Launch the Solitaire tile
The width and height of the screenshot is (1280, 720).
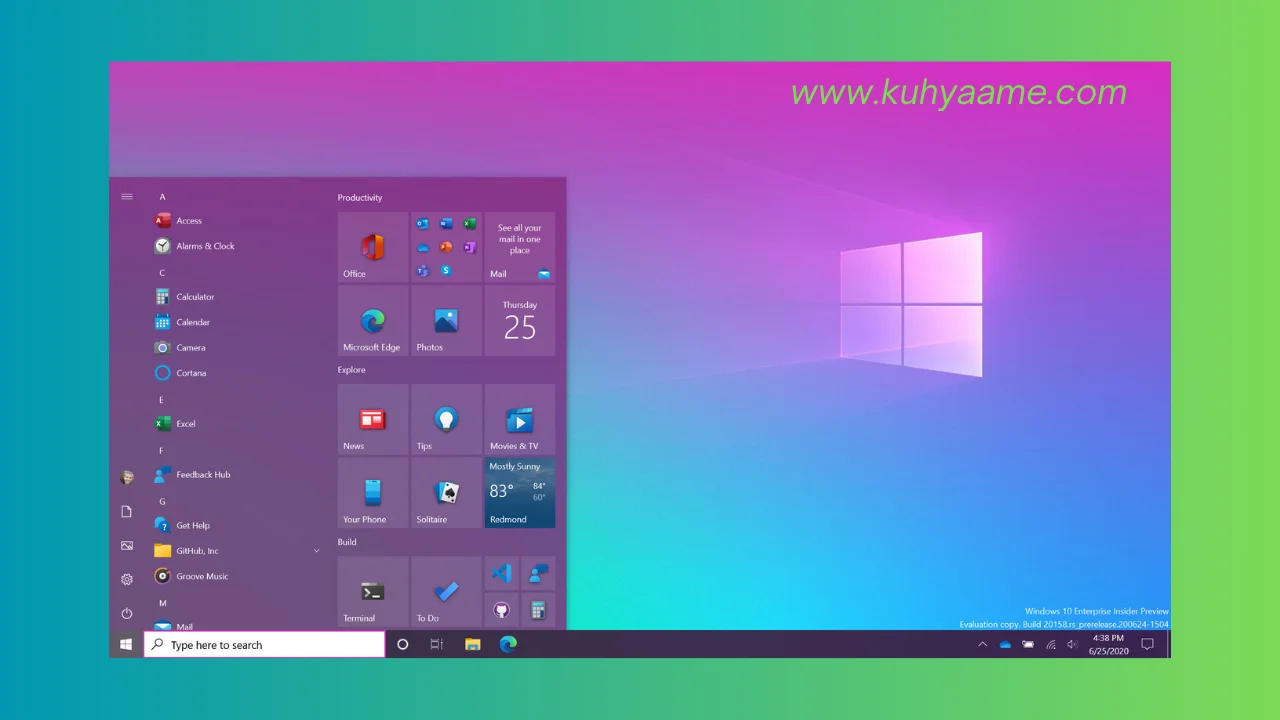coord(446,493)
